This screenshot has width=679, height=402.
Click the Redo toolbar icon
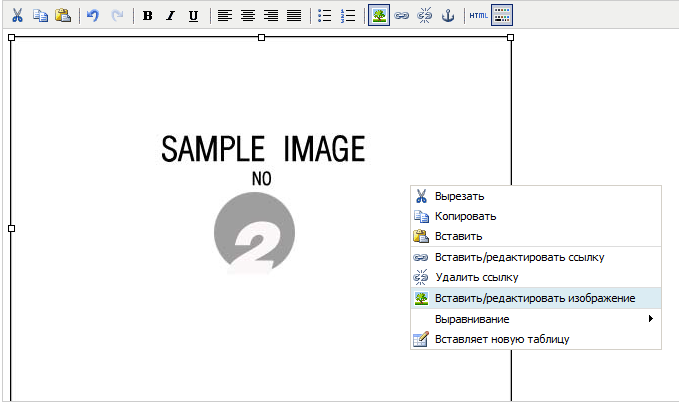(x=117, y=16)
